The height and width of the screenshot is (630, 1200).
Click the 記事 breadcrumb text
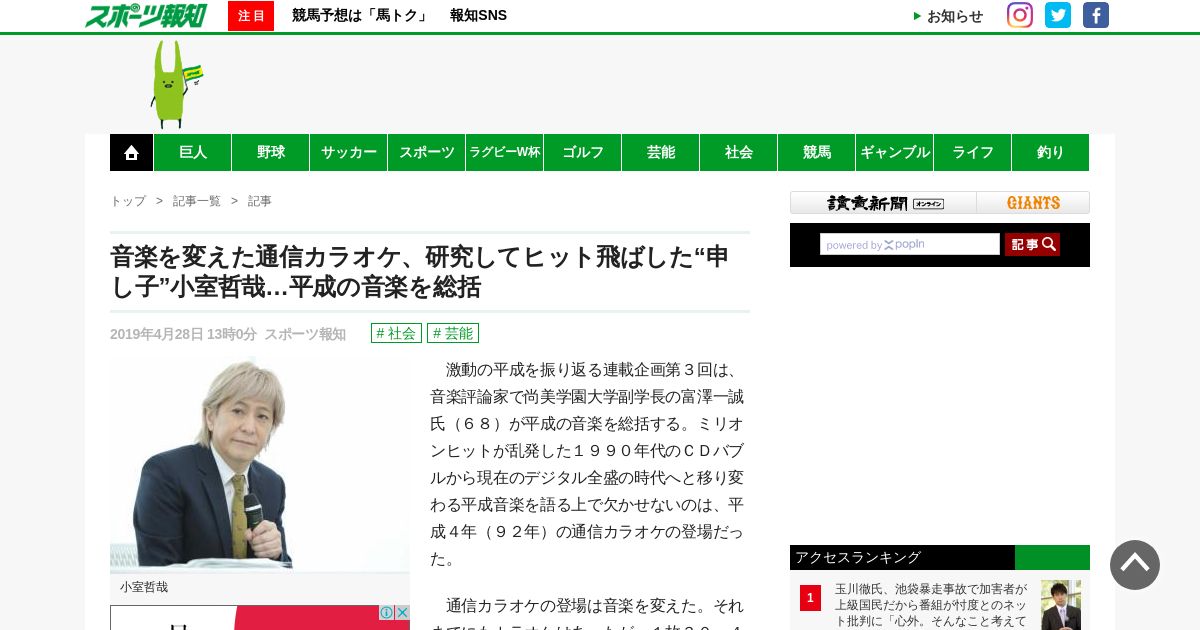[259, 201]
